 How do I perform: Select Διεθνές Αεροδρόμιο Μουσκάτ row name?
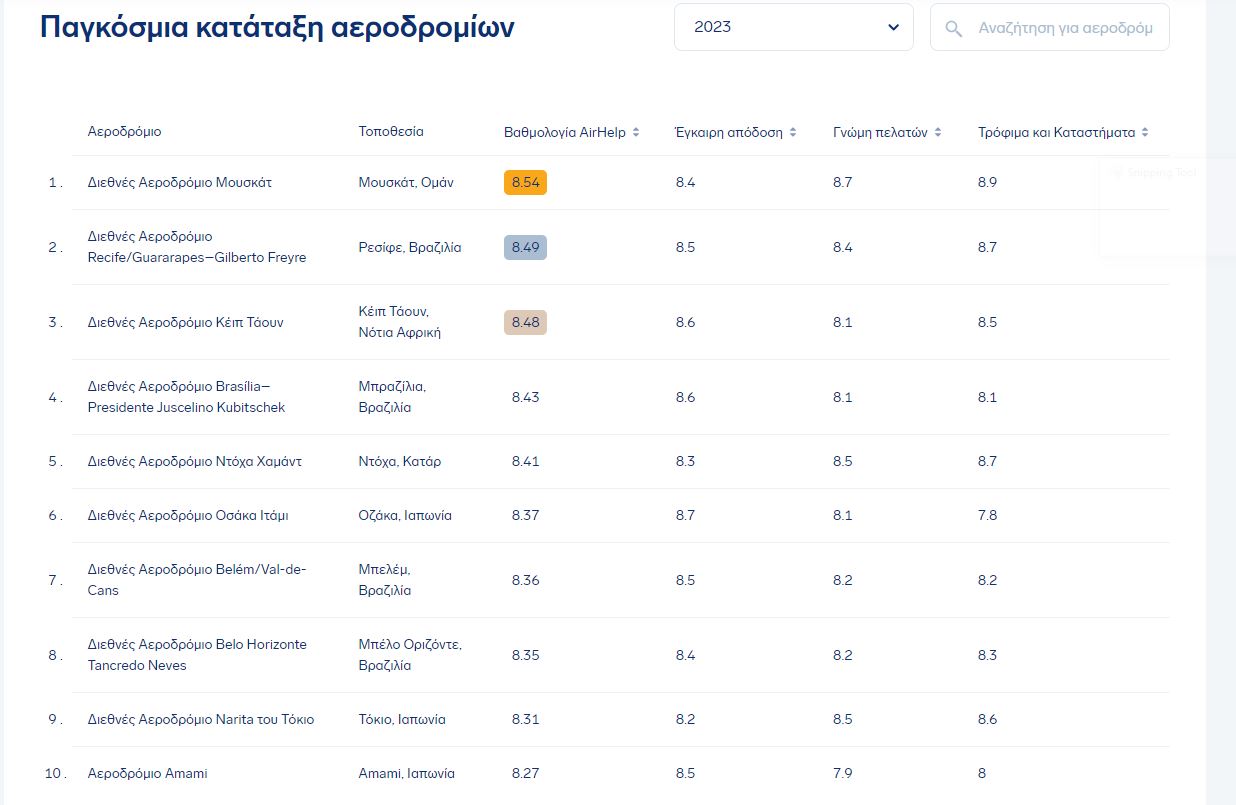(180, 183)
